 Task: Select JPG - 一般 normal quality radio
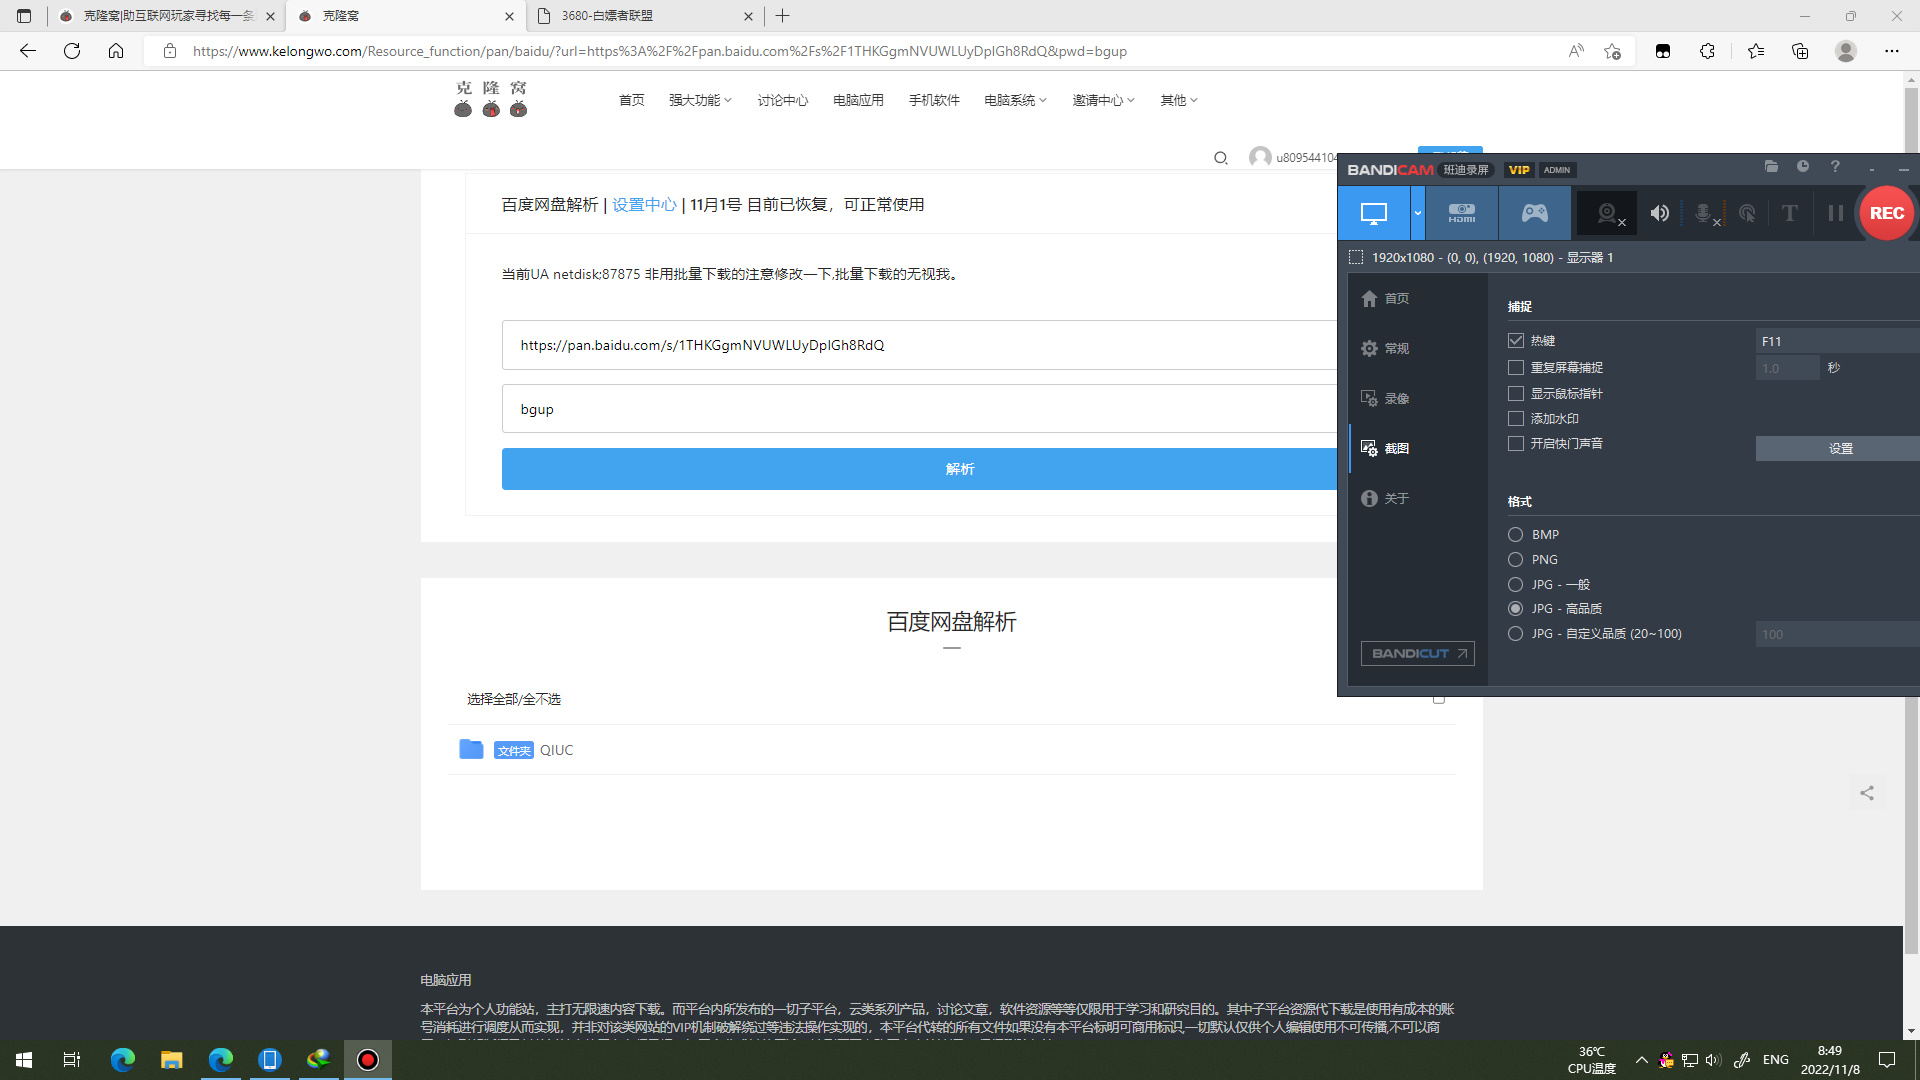pyautogui.click(x=1516, y=584)
